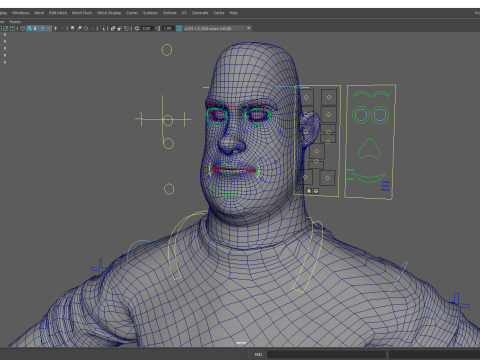The image size is (480, 360).
Task: Click the fourth highlighted shading icon in toolbar
Action: 49,28
